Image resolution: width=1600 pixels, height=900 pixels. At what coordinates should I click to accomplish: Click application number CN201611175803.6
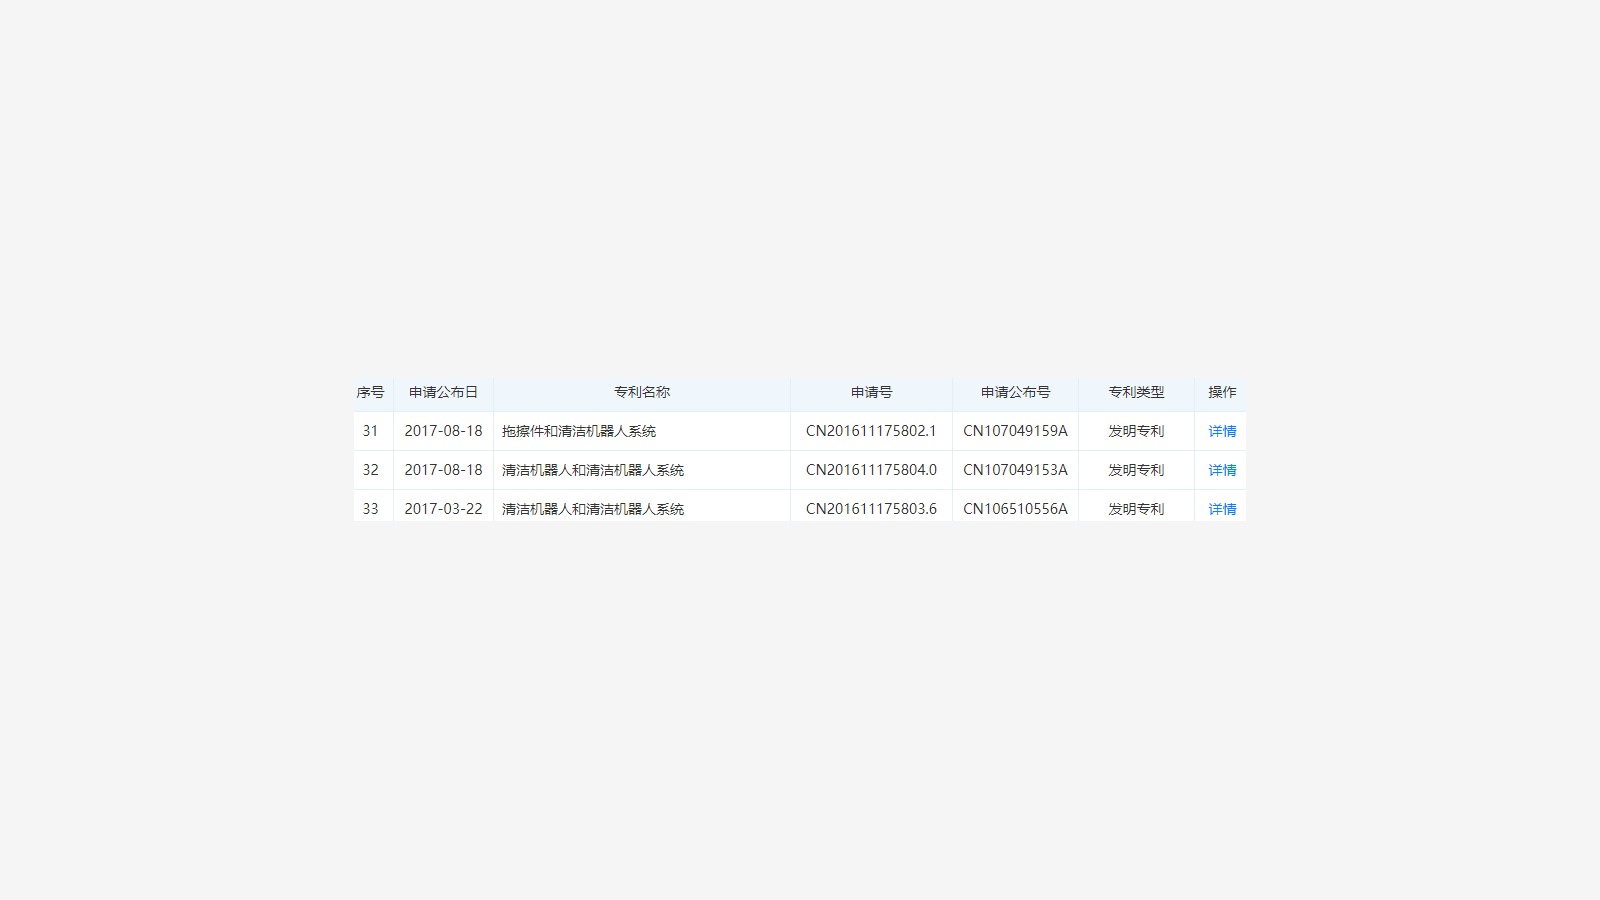pyautogui.click(x=871, y=509)
